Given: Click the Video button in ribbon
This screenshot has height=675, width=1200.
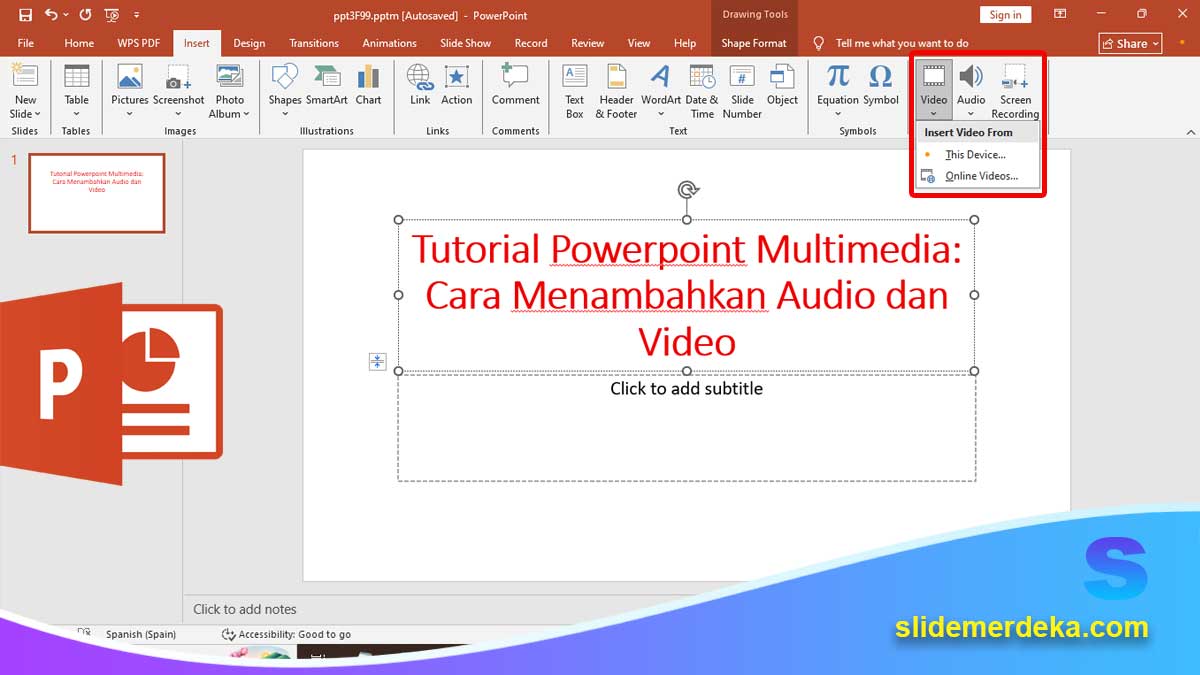Looking at the screenshot, I should (934, 90).
